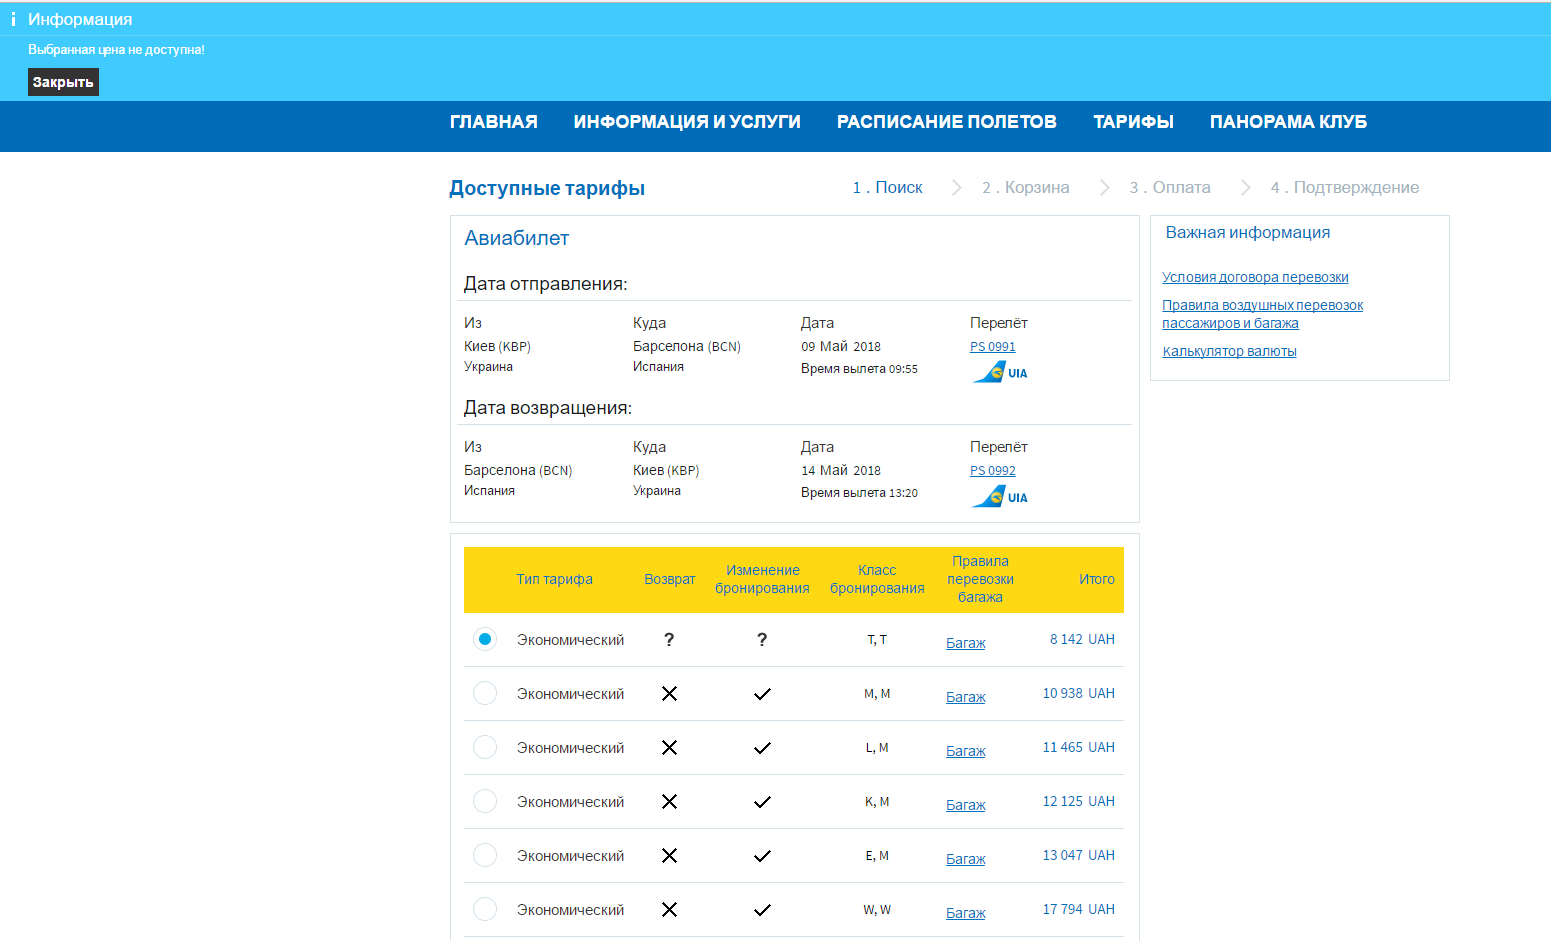Click the change checkmark for 11 465 UAH fare

click(762, 748)
